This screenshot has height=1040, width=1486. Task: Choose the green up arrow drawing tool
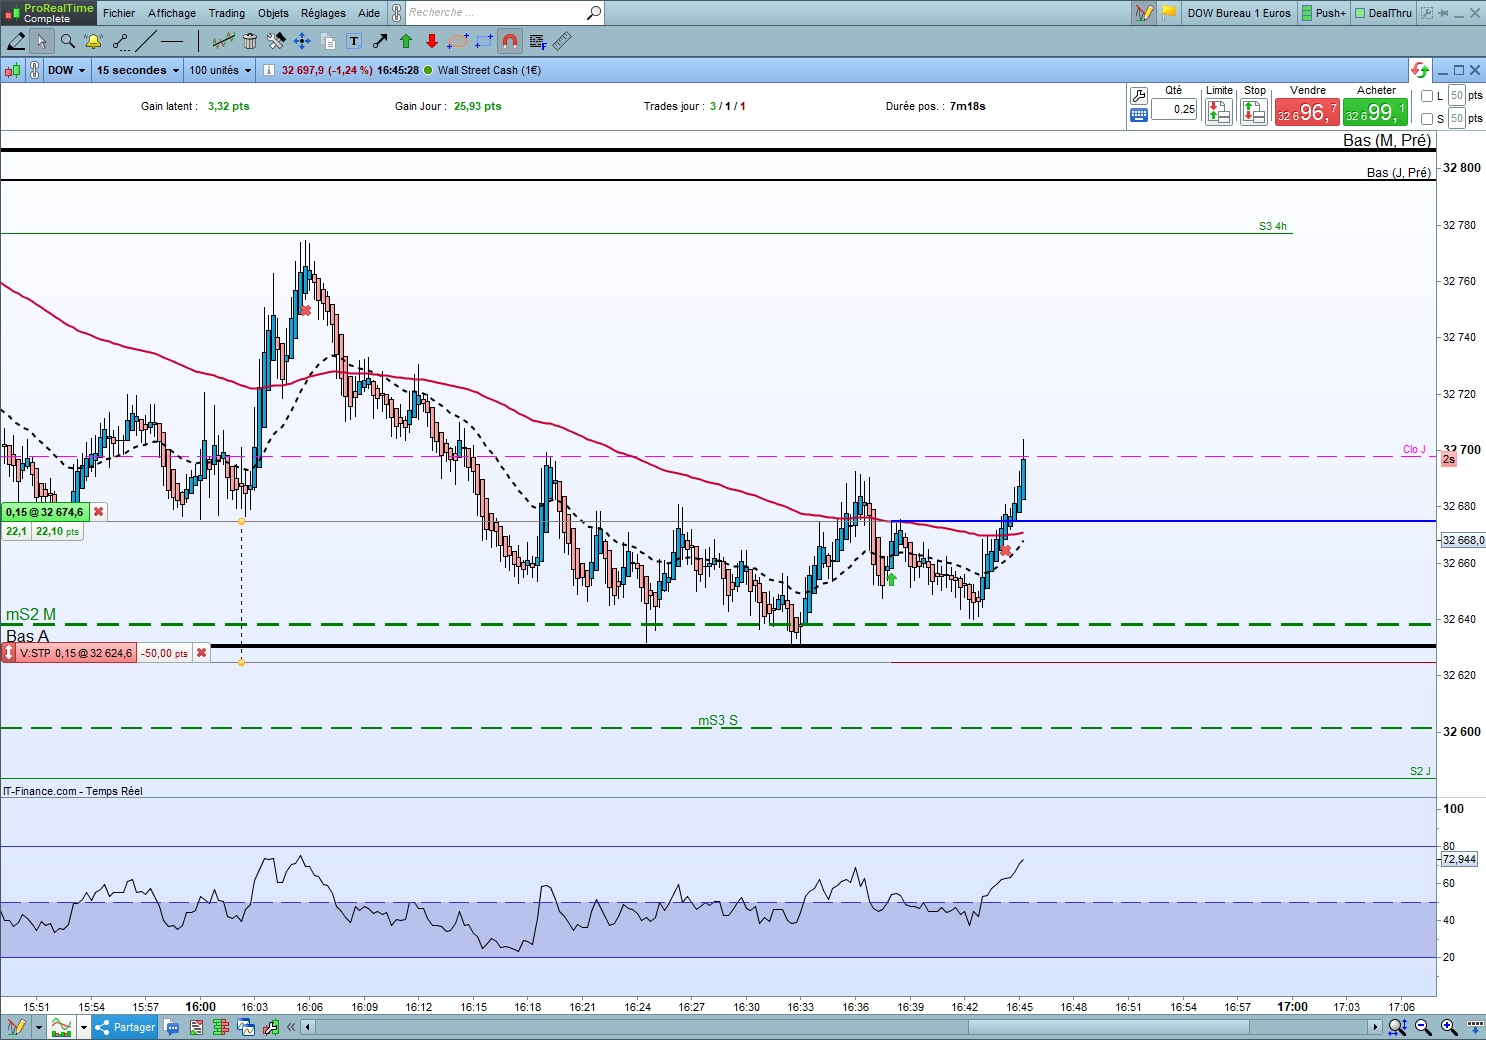(406, 41)
